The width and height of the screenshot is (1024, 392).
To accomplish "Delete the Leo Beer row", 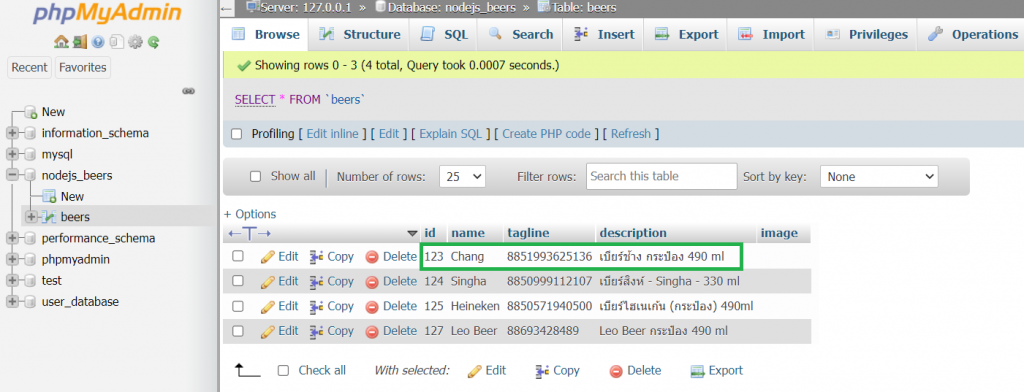I will (391, 331).
